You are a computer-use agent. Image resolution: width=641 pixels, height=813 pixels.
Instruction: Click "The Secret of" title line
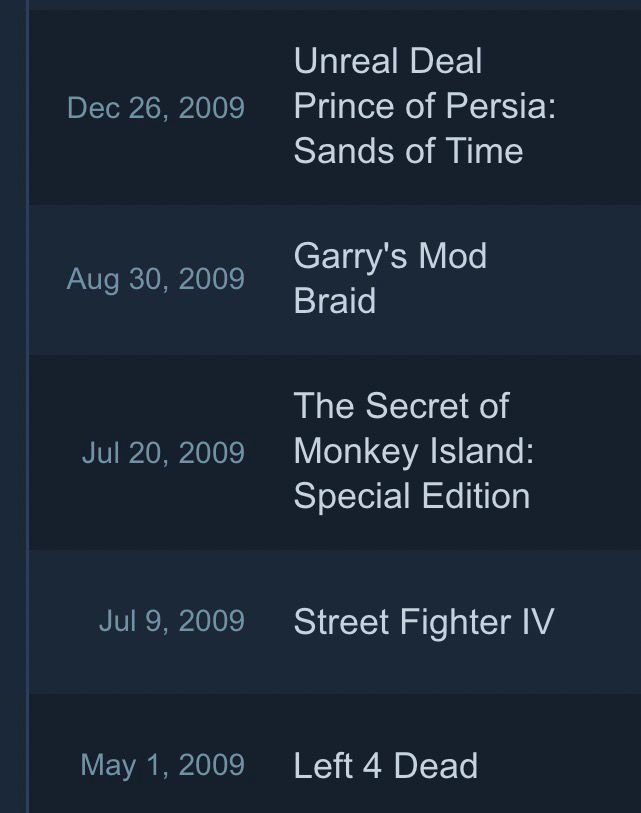[401, 405]
